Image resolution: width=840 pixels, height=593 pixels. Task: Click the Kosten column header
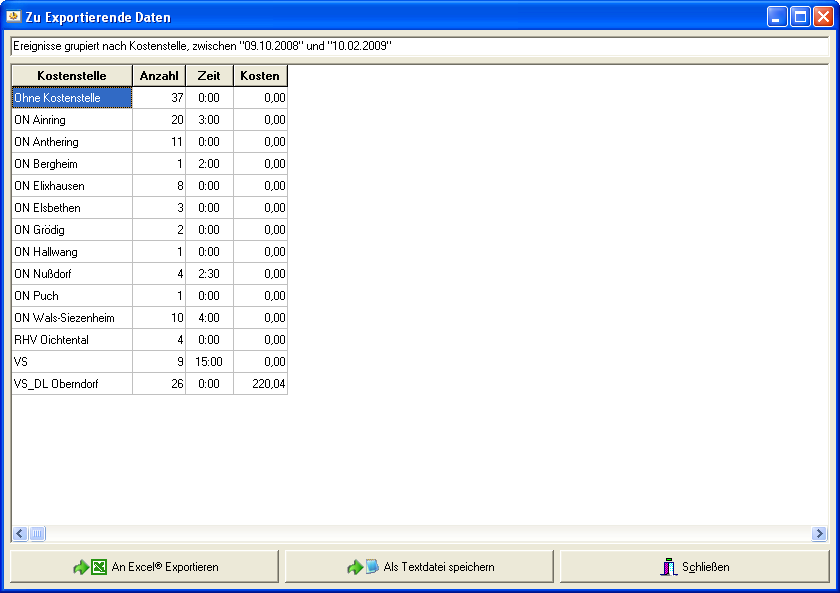pos(260,76)
